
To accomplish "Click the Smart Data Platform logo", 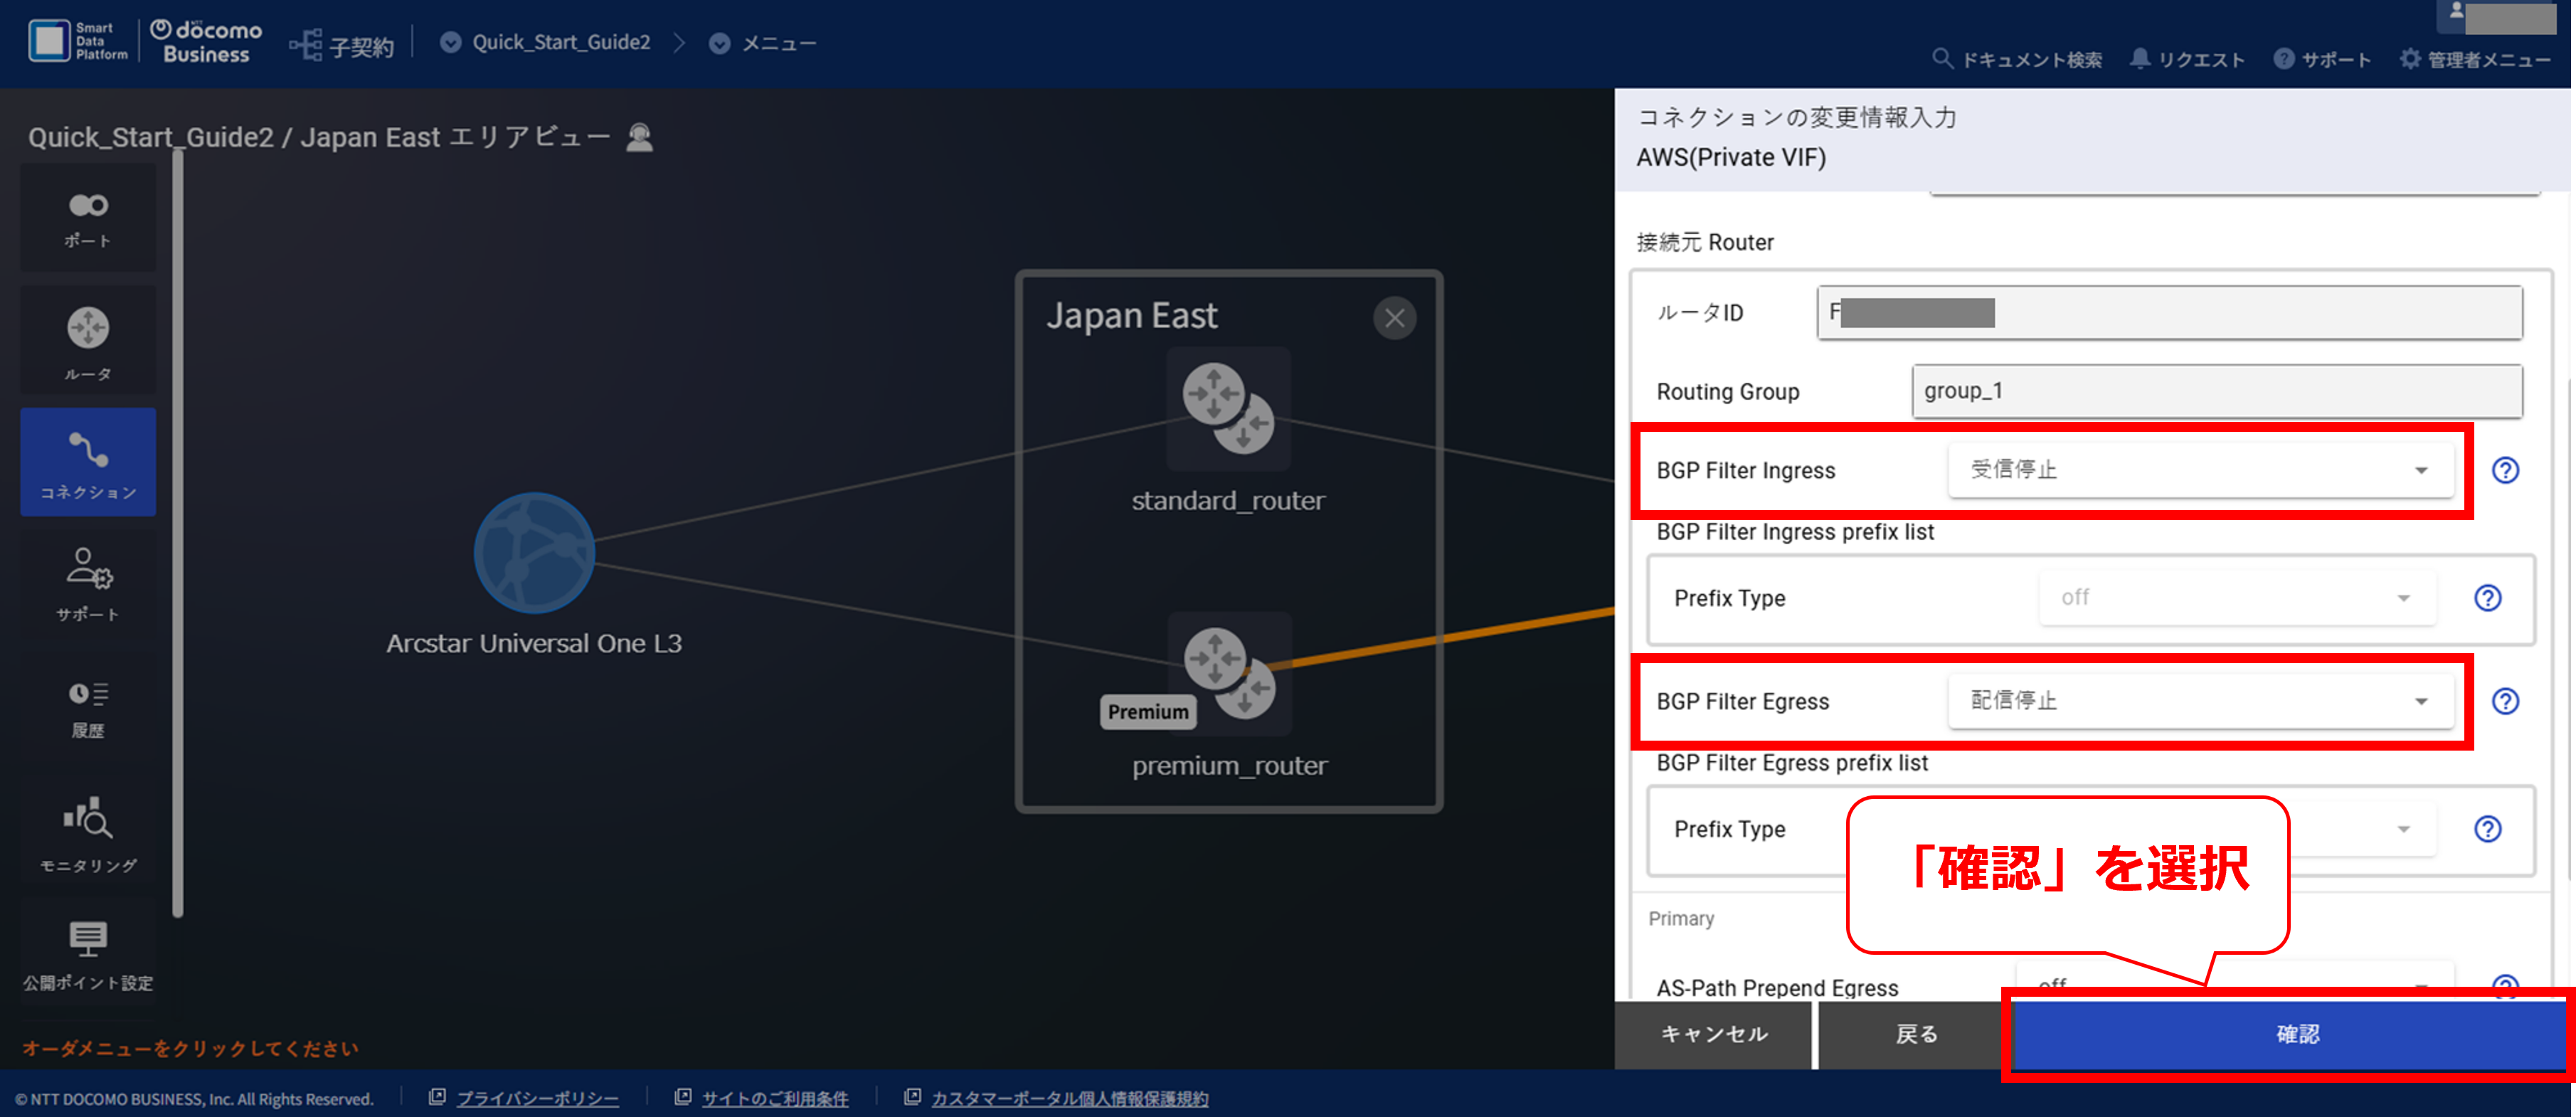I will (78, 41).
